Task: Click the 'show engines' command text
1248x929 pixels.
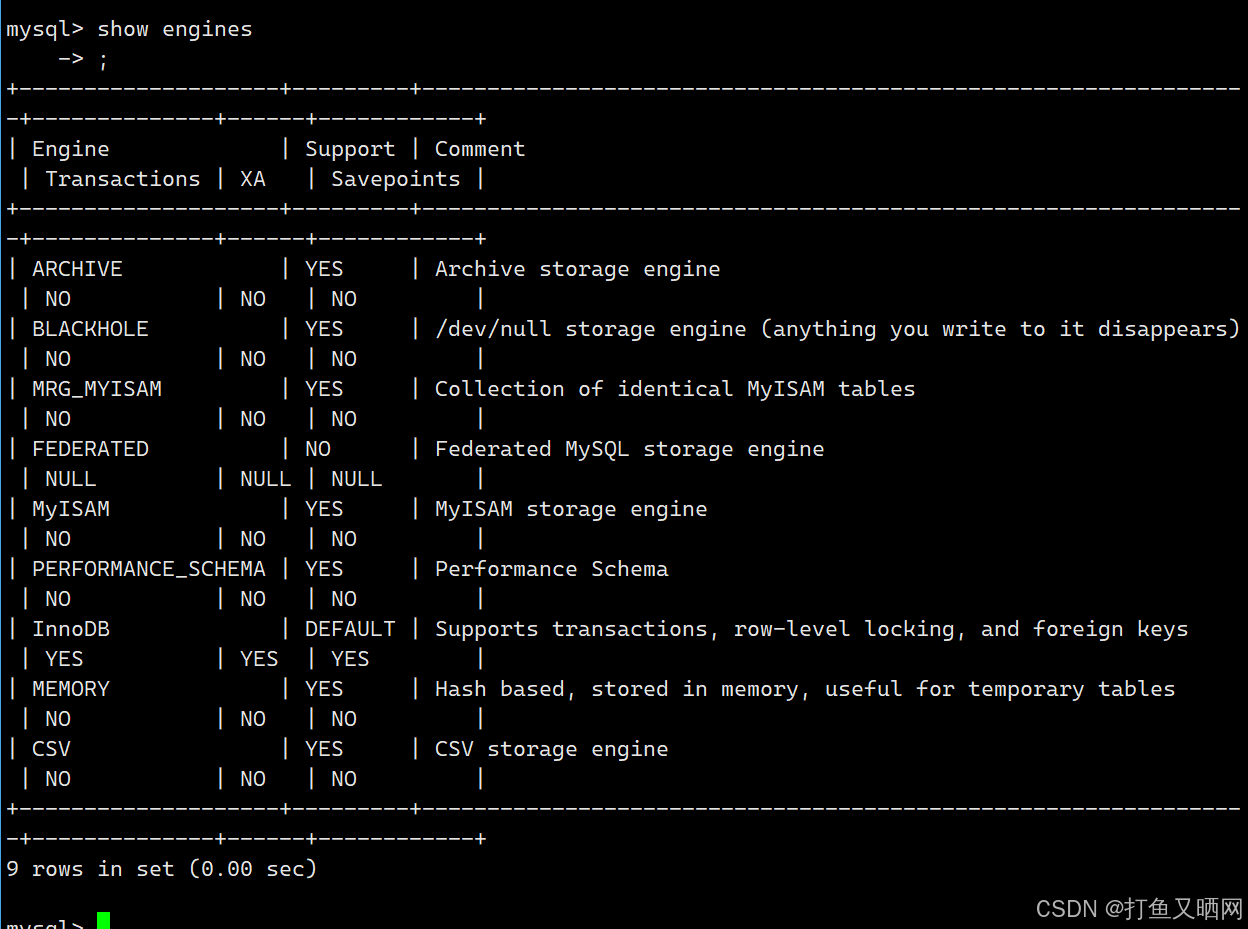Action: [175, 29]
